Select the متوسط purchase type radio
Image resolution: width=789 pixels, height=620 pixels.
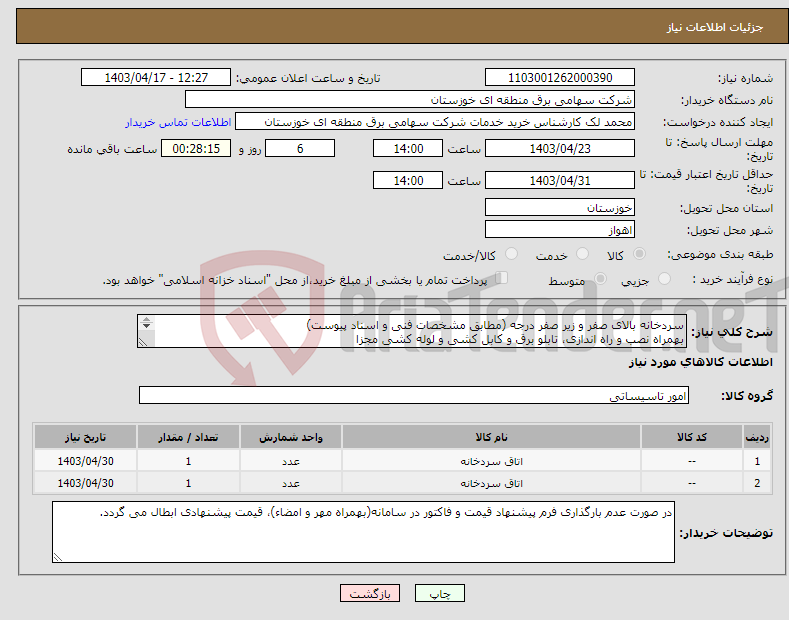[x=600, y=279]
